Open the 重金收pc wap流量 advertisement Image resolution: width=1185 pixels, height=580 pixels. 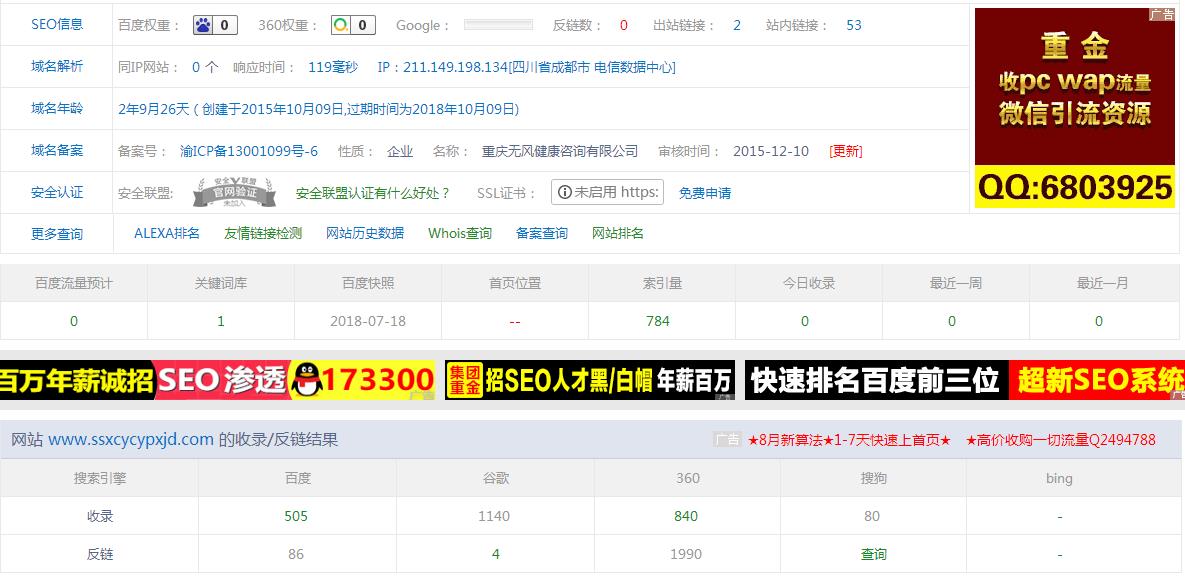coord(1075,86)
